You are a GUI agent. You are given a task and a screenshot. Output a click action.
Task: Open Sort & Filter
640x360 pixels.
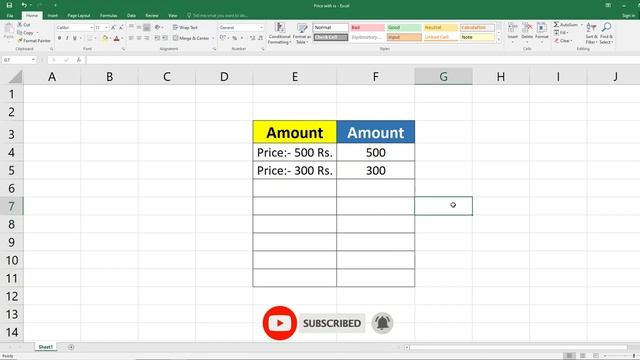tap(591, 33)
